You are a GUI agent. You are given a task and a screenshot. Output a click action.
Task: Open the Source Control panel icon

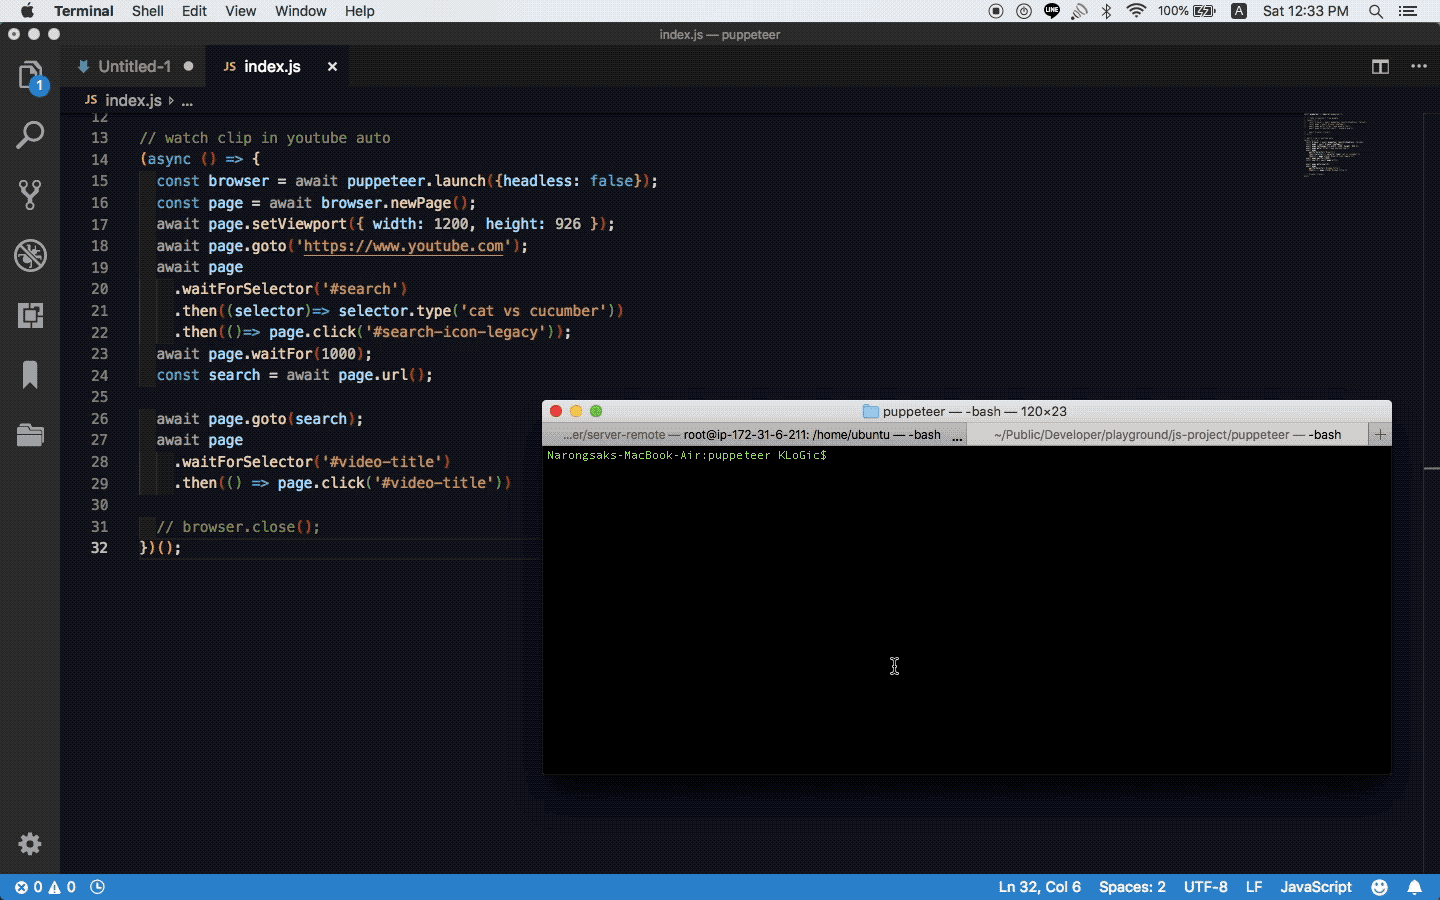click(x=31, y=195)
